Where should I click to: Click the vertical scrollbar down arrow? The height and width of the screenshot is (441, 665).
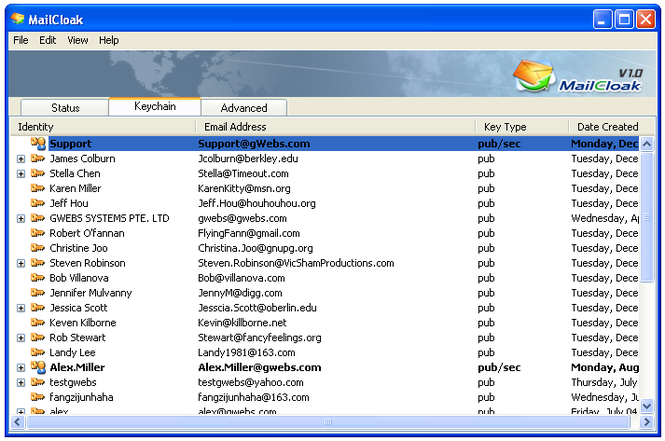tap(647, 407)
